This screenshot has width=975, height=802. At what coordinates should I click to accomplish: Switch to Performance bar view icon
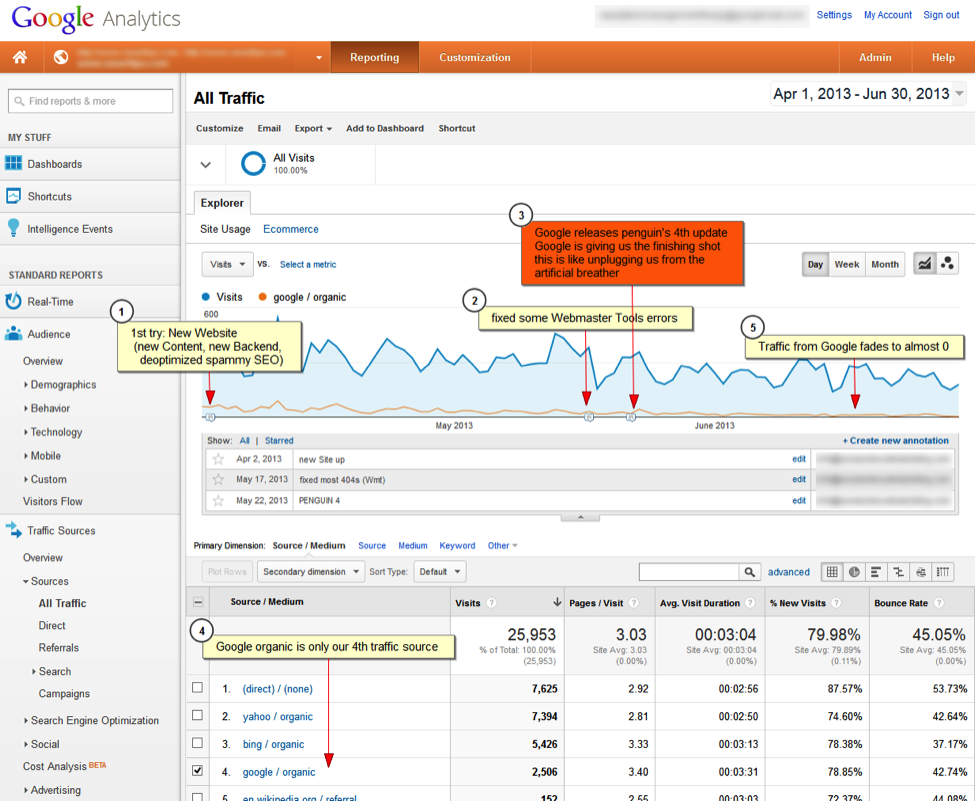coord(876,572)
